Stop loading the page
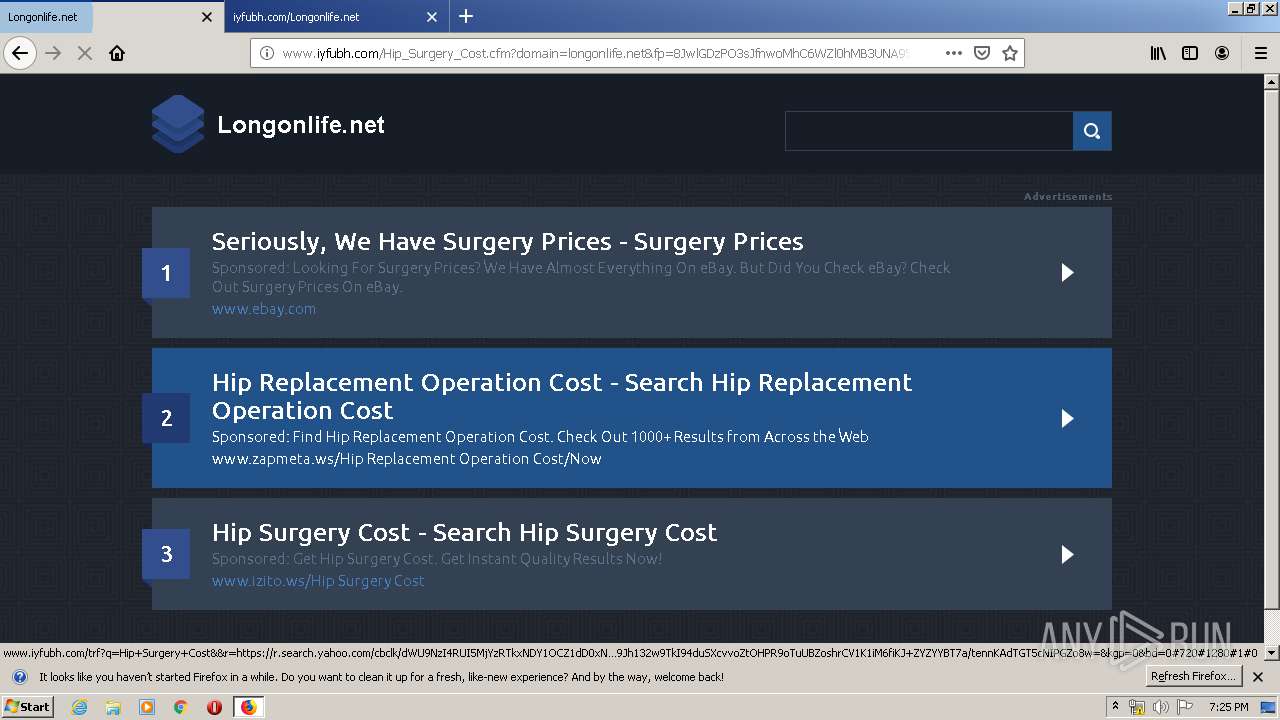Image resolution: width=1280 pixels, height=720 pixels. [85, 53]
